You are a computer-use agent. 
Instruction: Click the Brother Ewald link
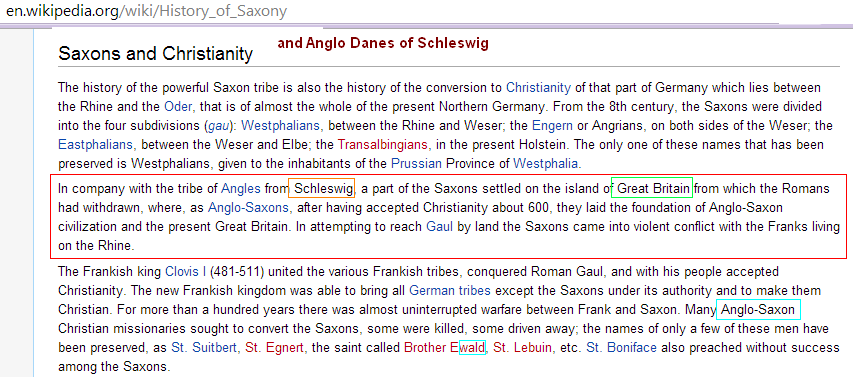point(444,348)
